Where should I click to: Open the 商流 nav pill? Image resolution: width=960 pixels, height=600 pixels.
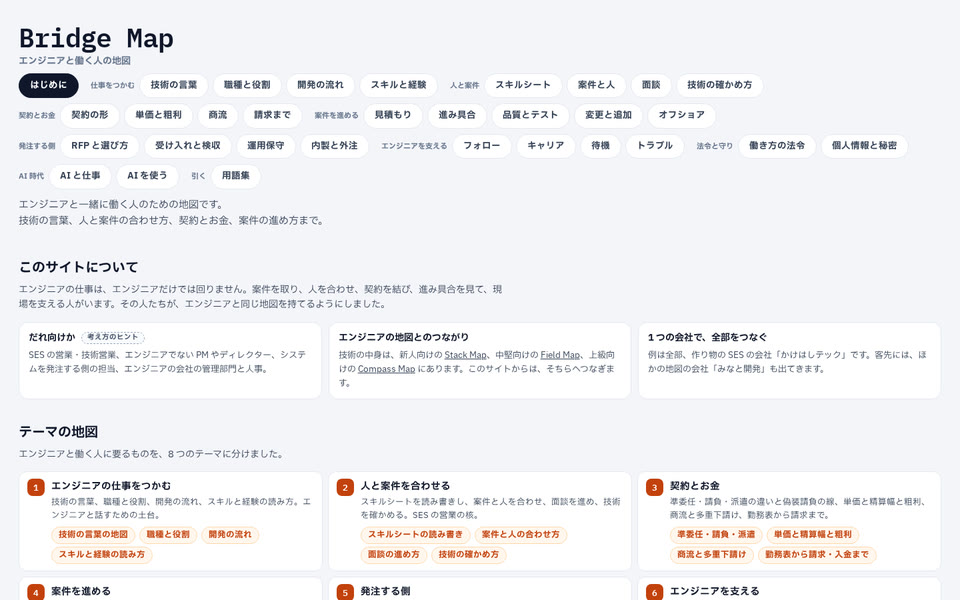tap(218, 115)
